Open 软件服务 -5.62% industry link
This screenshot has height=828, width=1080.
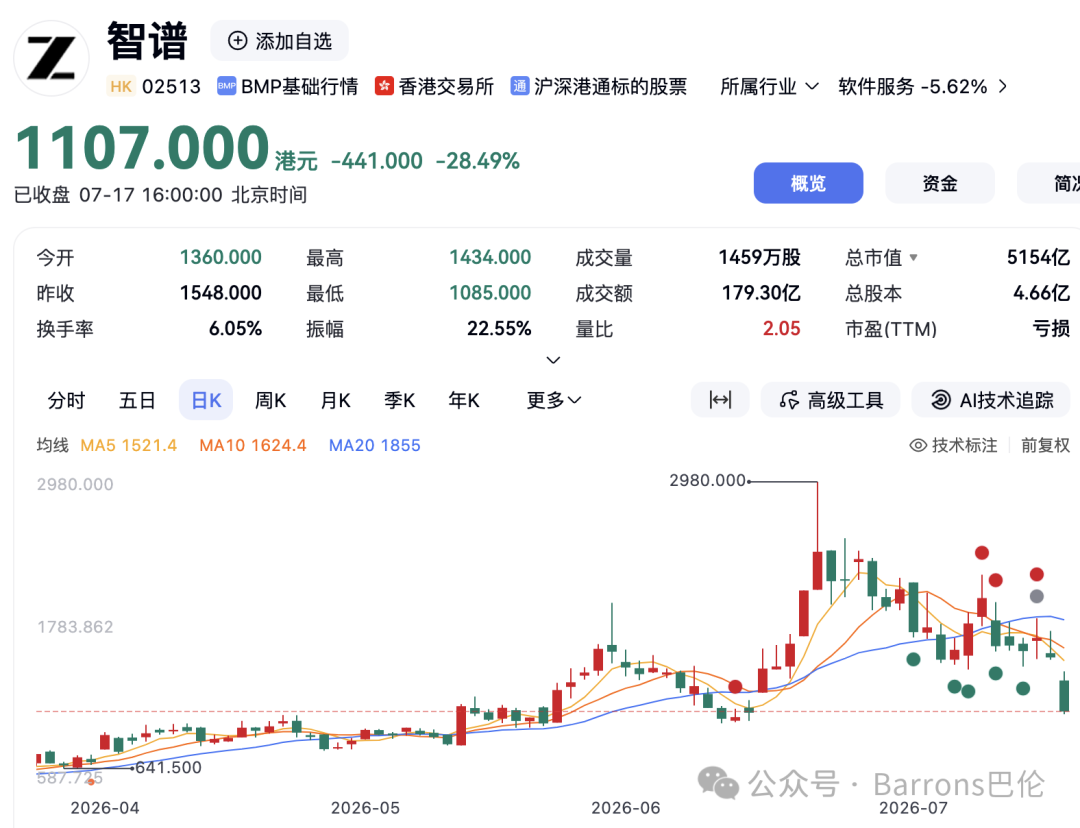[x=913, y=86]
